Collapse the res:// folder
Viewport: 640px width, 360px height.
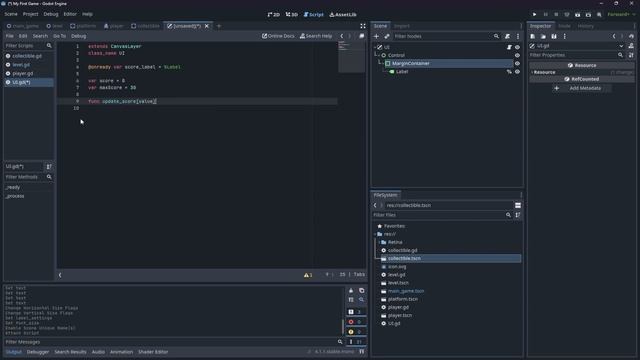[375, 234]
